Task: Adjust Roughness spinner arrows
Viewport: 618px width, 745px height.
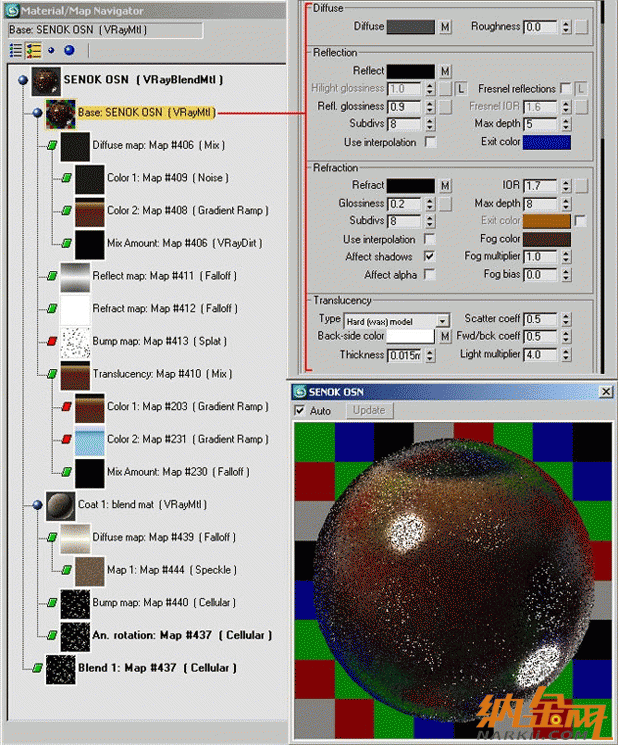Action: [565, 27]
